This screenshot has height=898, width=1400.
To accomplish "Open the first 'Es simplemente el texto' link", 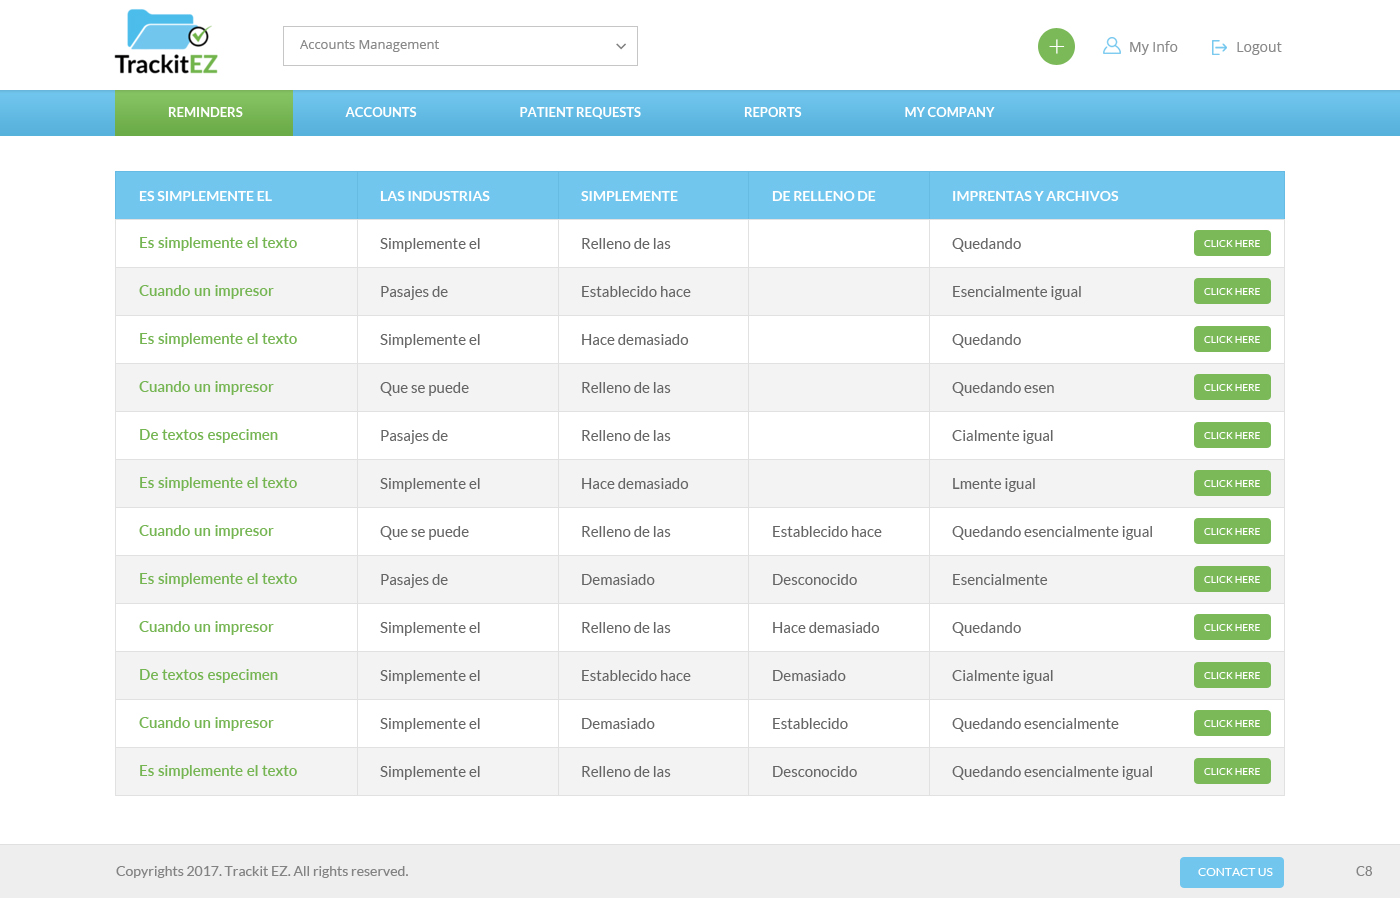I will [x=218, y=243].
